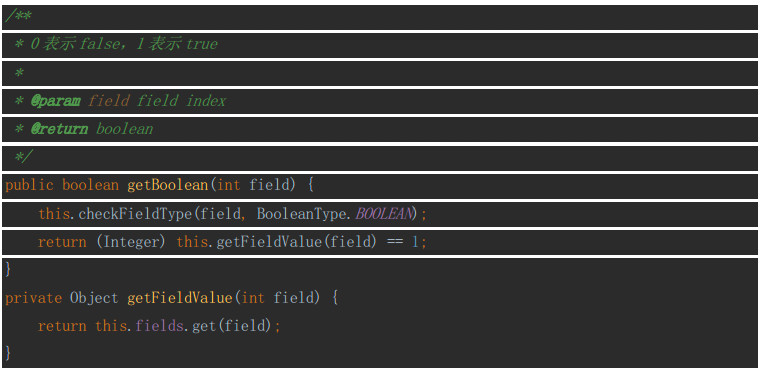Click getFieldValue call in the return statement
The image size is (762, 372).
[269, 242]
